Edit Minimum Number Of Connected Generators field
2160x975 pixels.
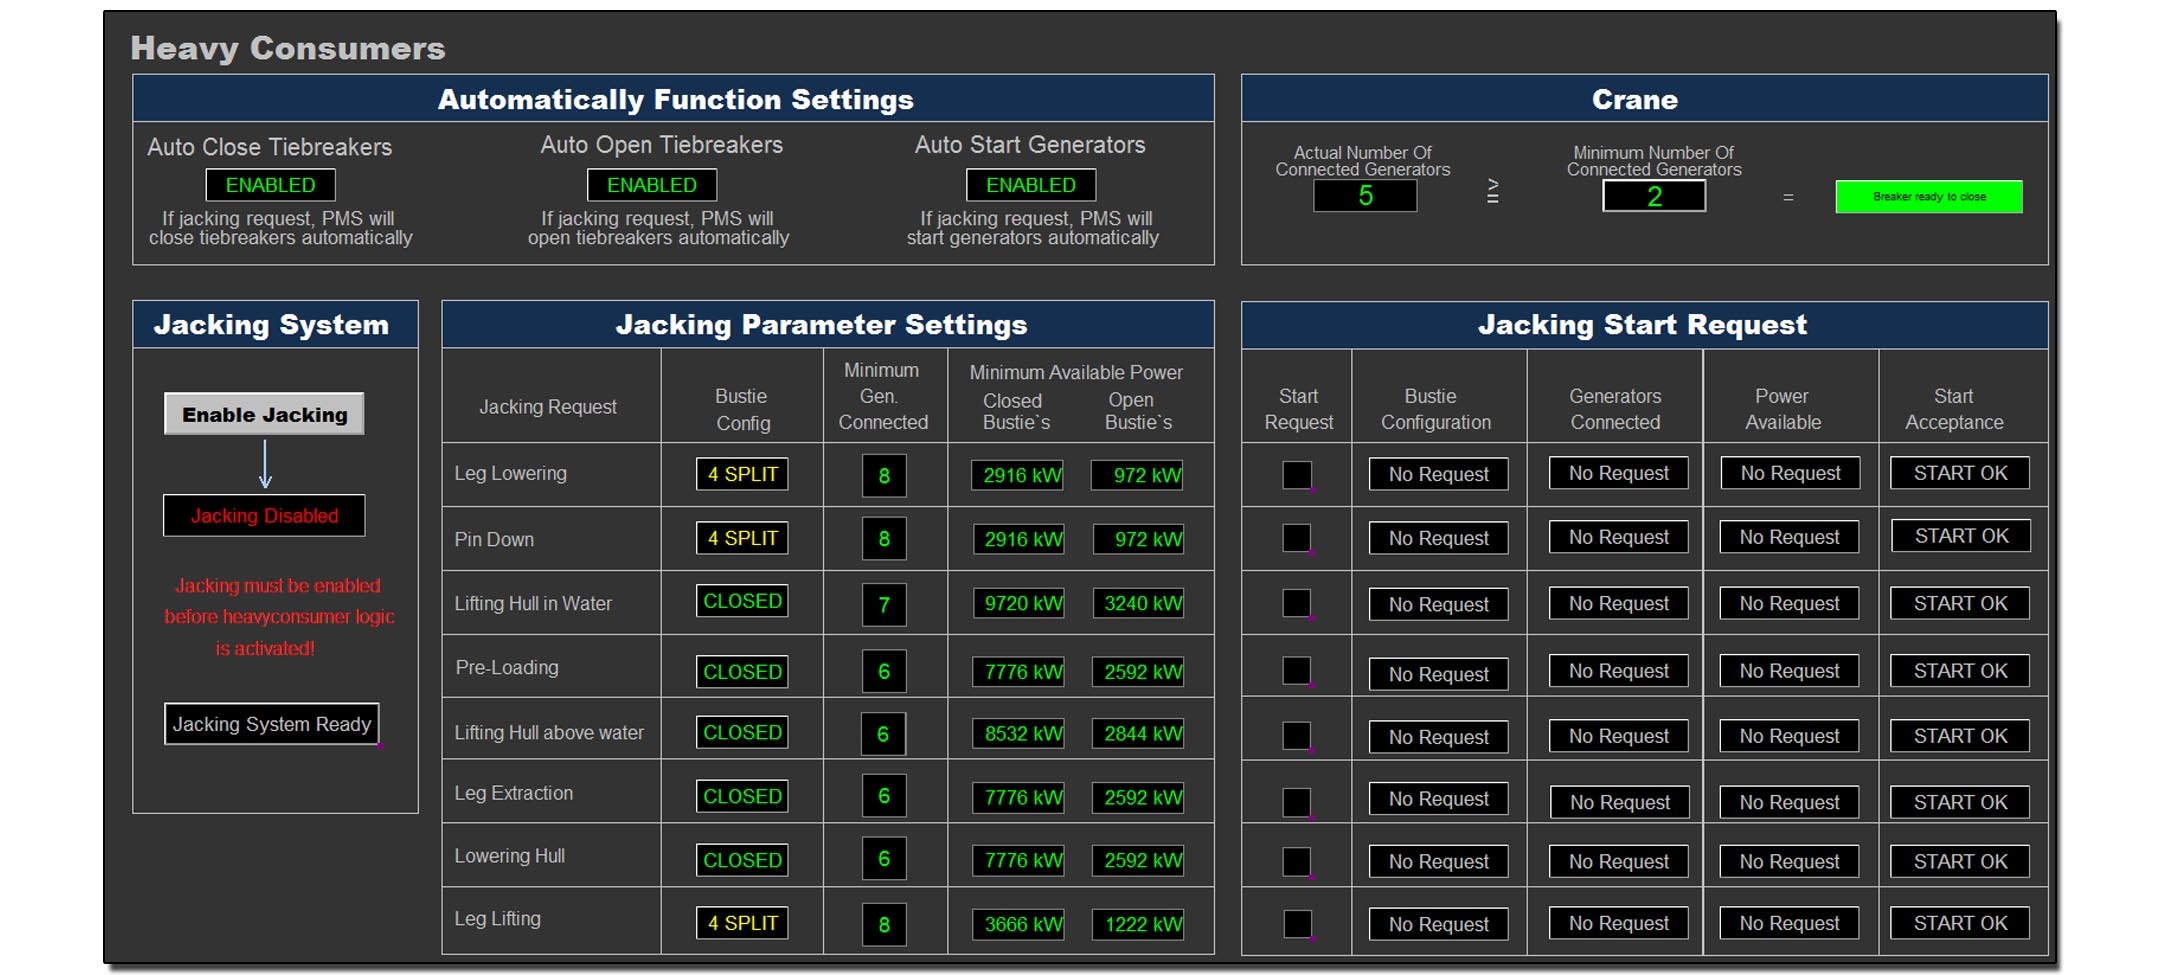point(1654,196)
